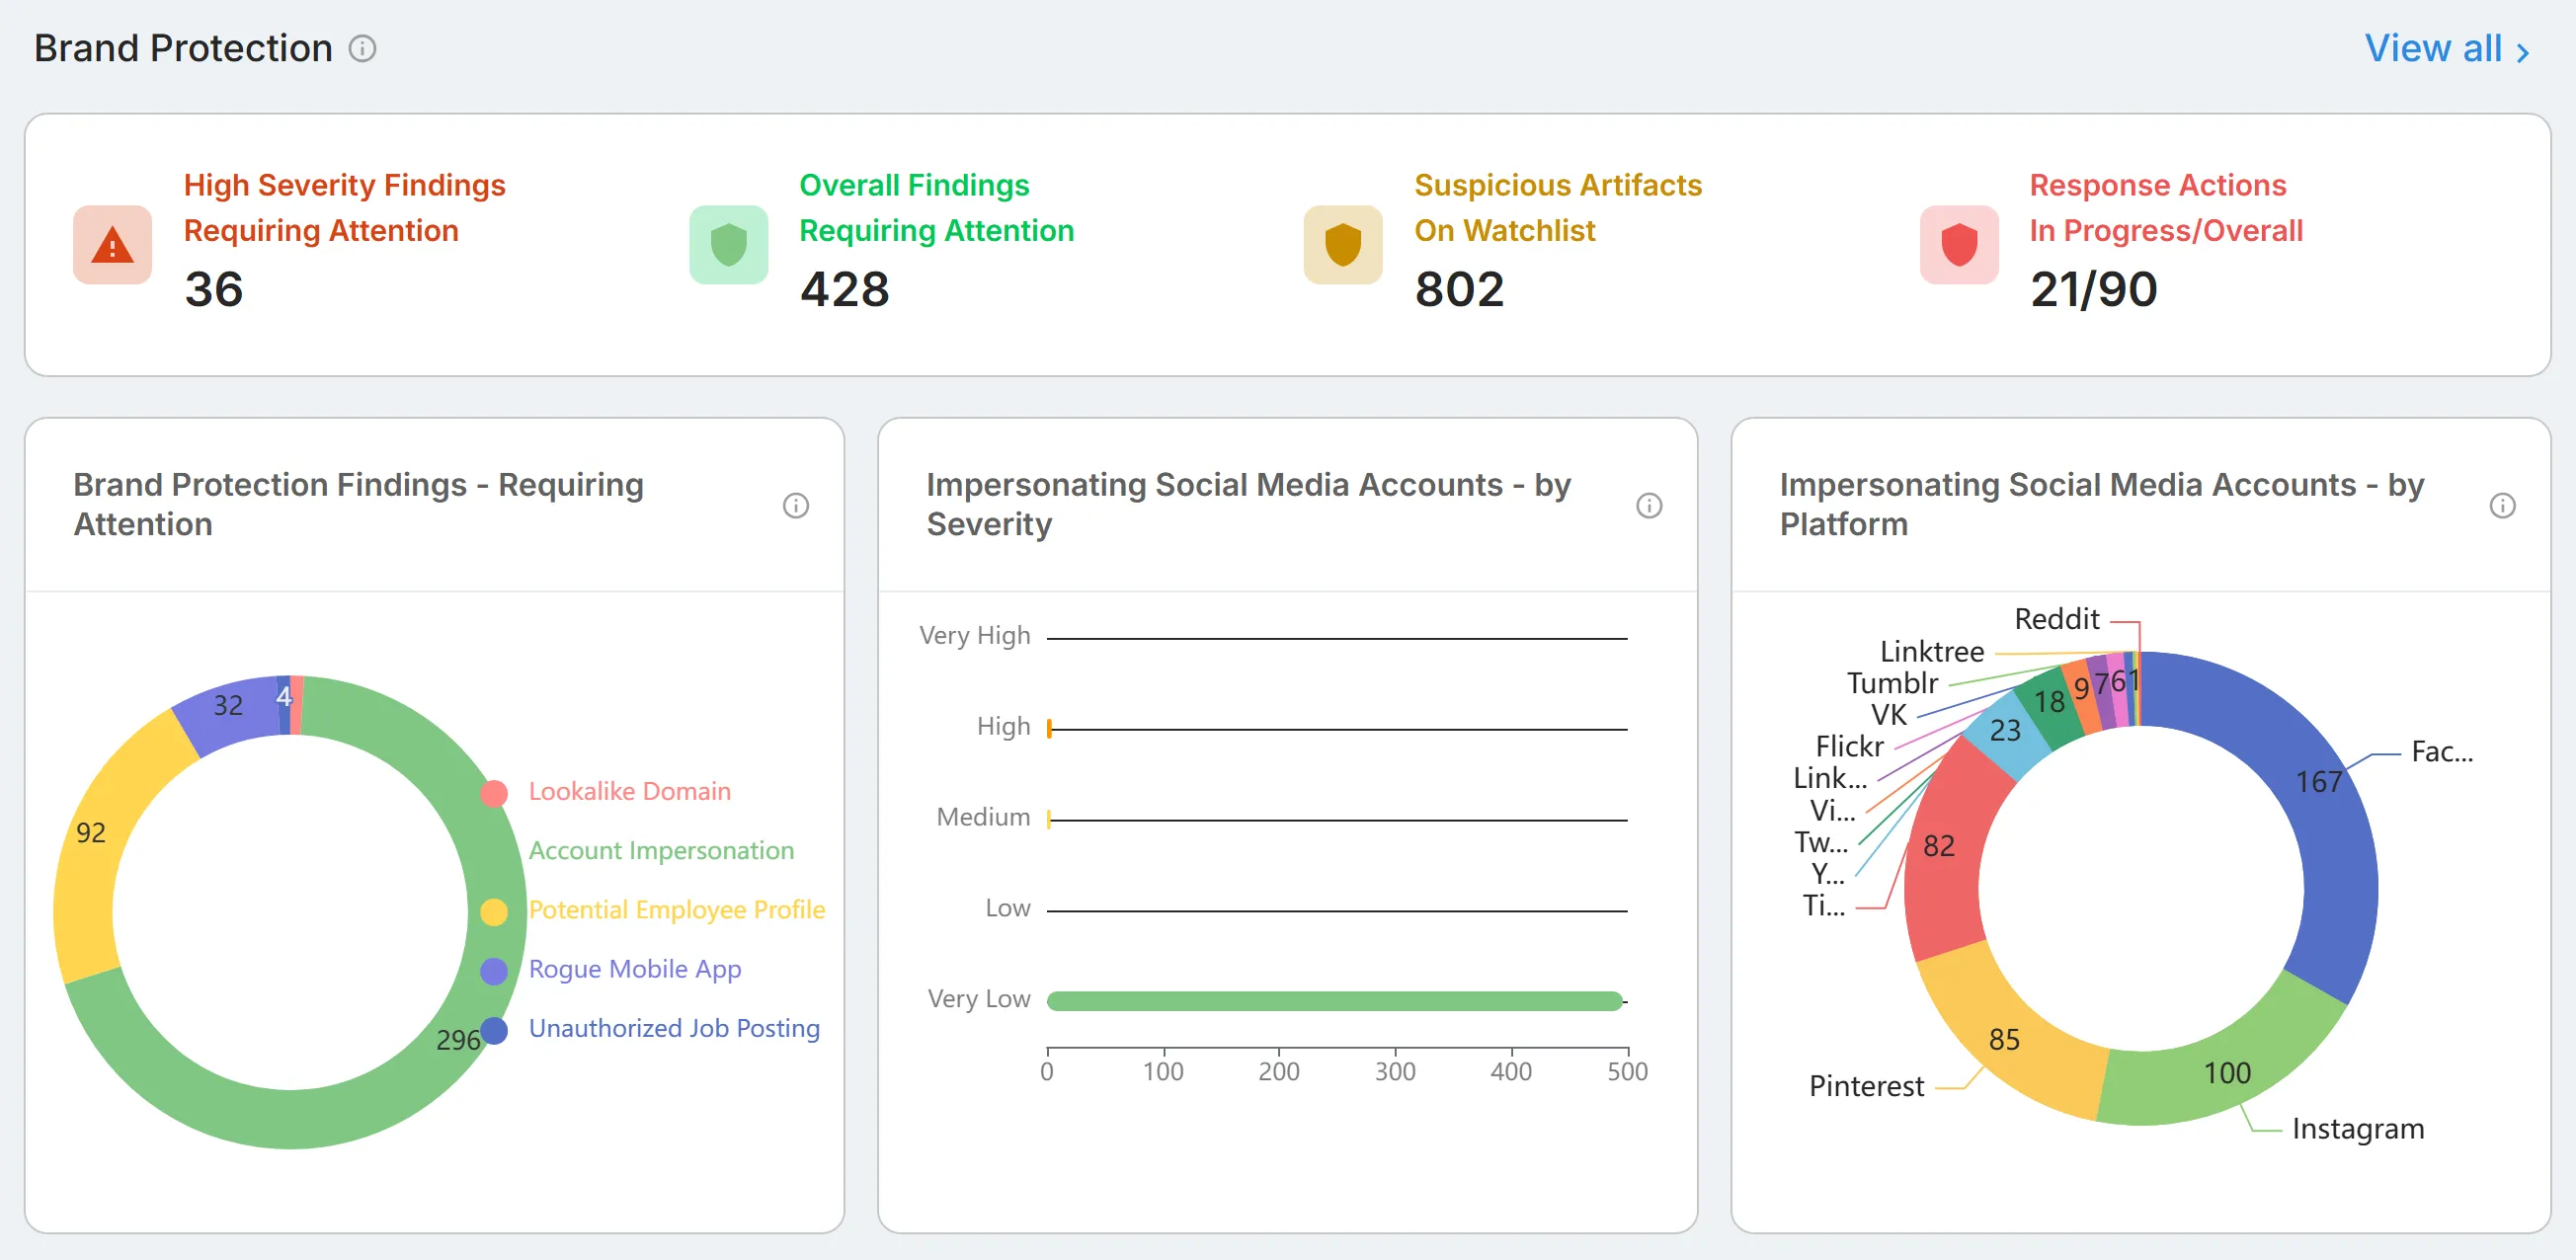
Task: Click the Lookalike Domain pink legend dot
Action: click(x=494, y=792)
